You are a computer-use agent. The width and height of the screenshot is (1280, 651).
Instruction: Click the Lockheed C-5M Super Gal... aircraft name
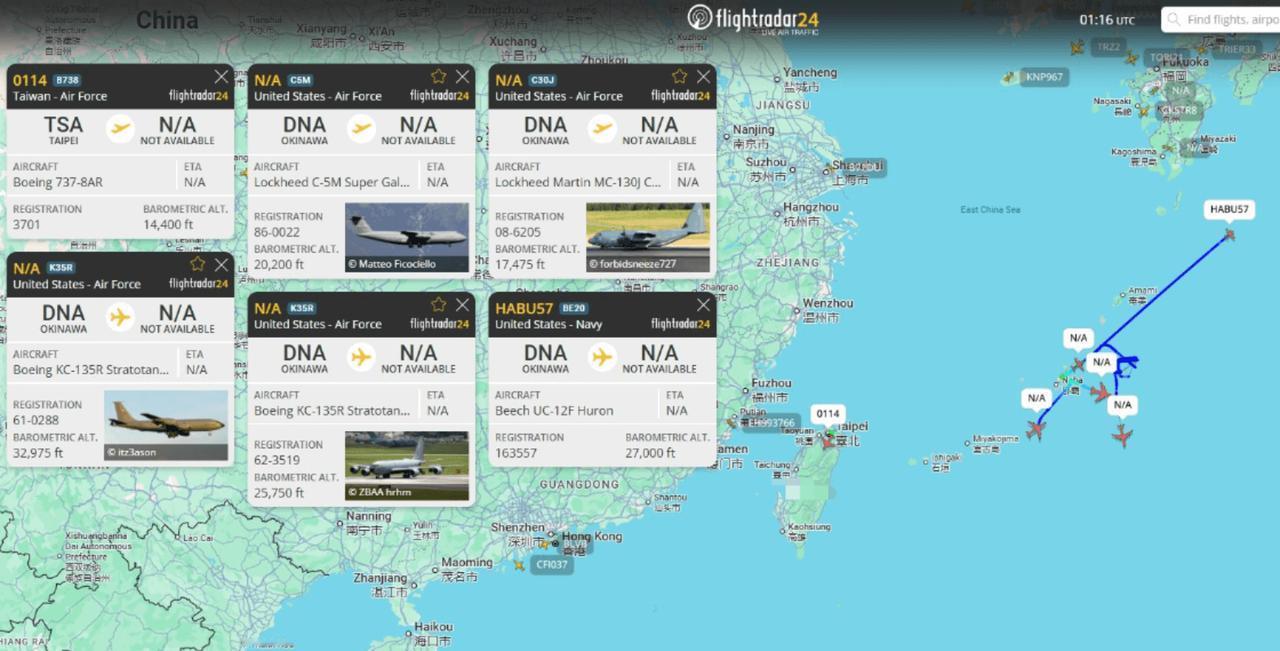coord(332,182)
